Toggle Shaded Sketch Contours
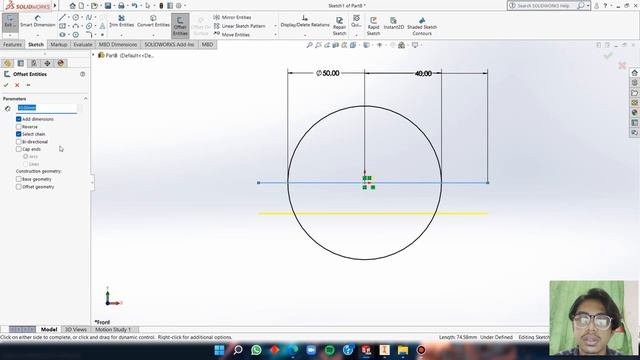 pyautogui.click(x=422, y=26)
